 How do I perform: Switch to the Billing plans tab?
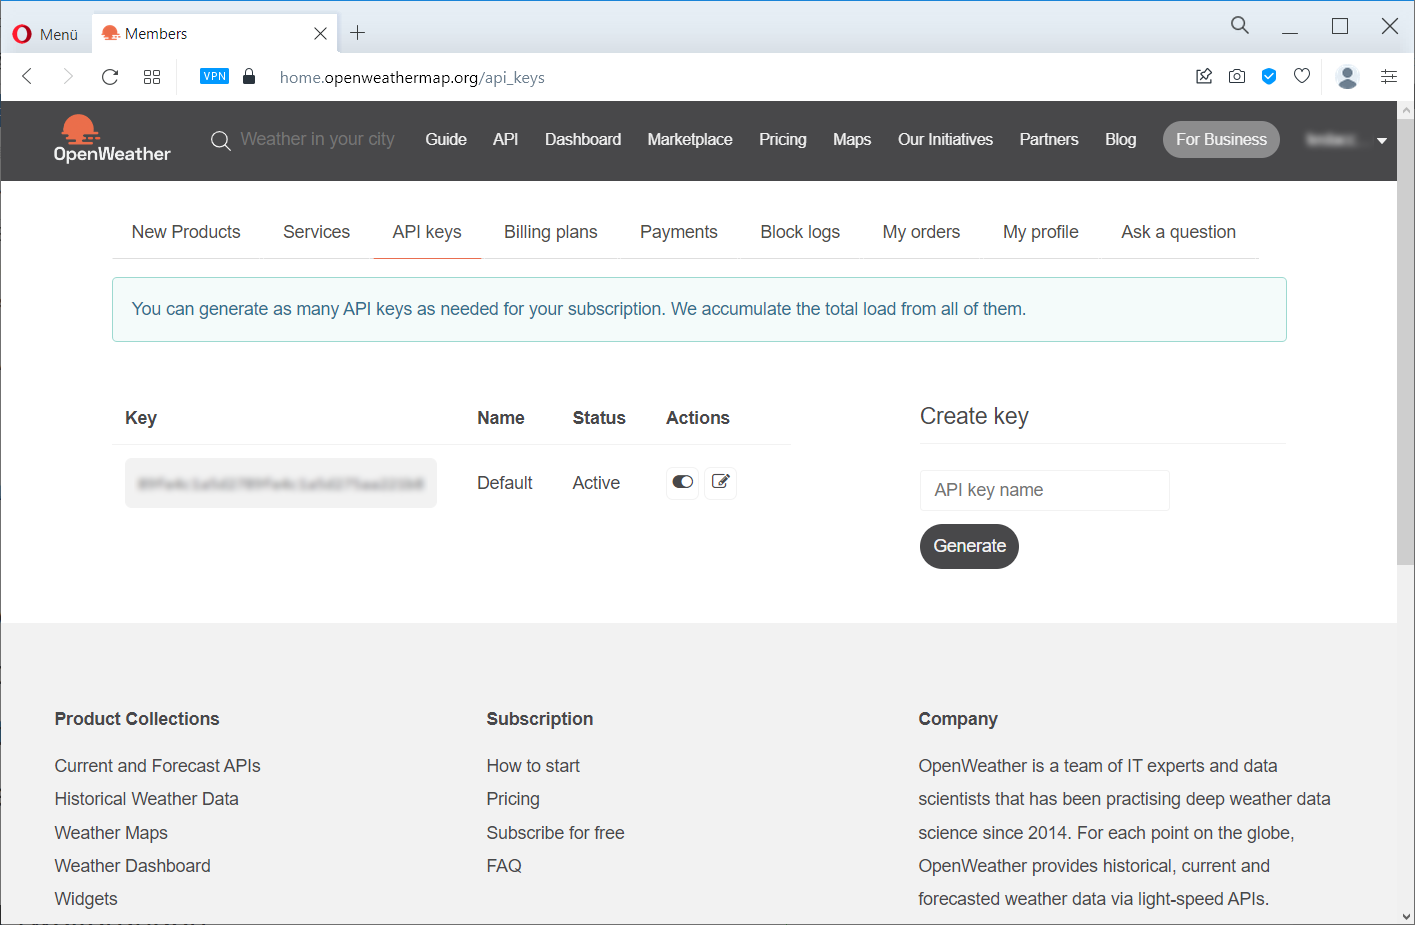(x=551, y=232)
